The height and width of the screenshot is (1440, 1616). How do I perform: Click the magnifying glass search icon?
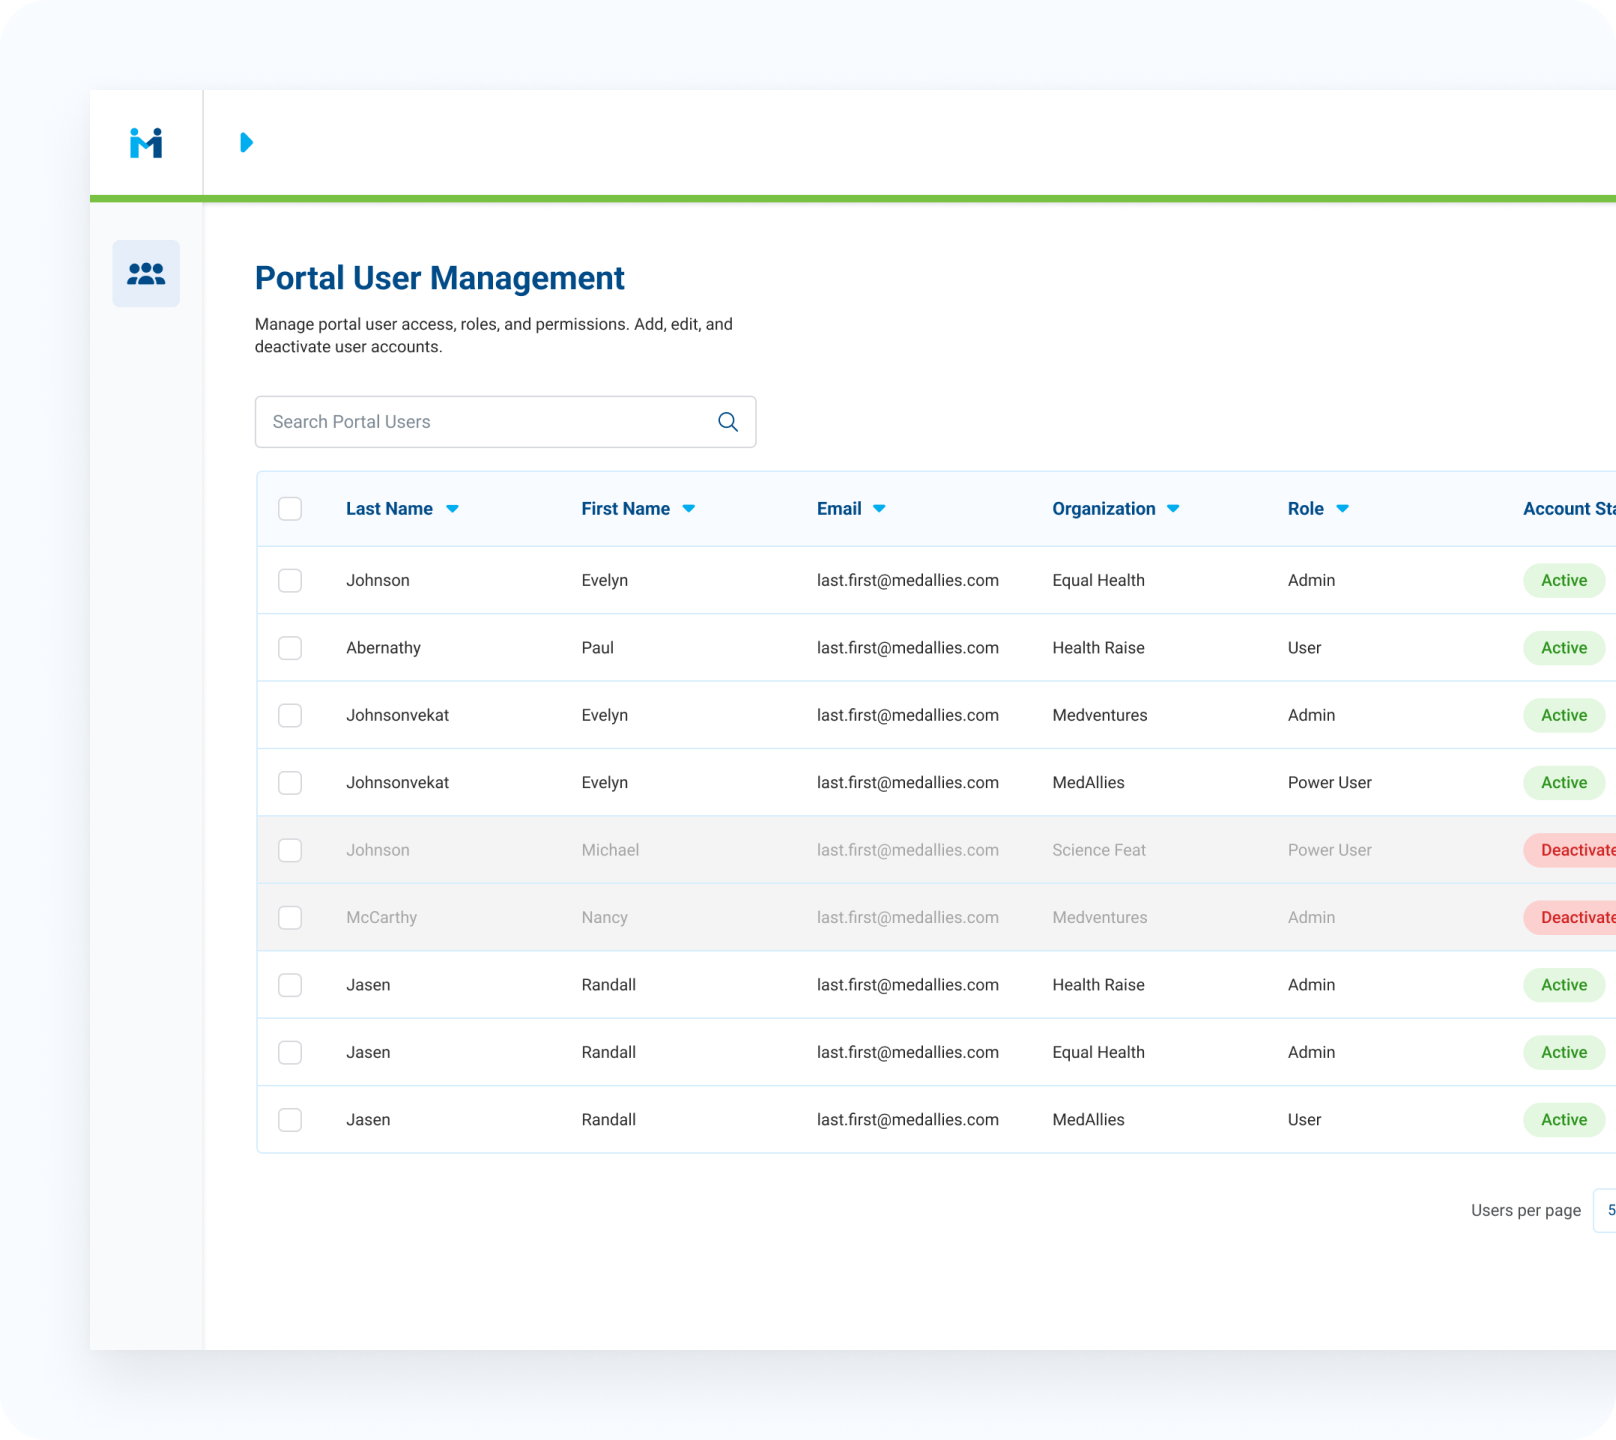click(728, 422)
